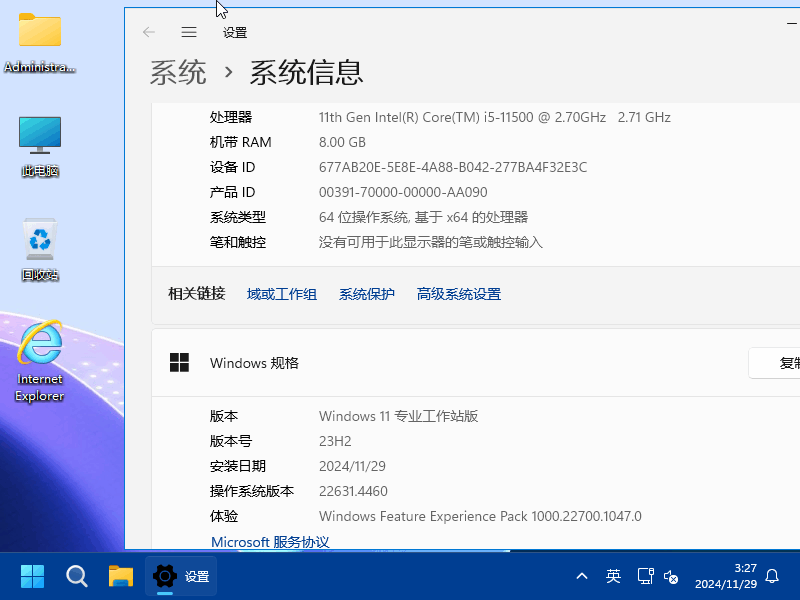The height and width of the screenshot is (600, 800).
Task: Select the 此电脑 desktop icon
Action: click(x=40, y=147)
